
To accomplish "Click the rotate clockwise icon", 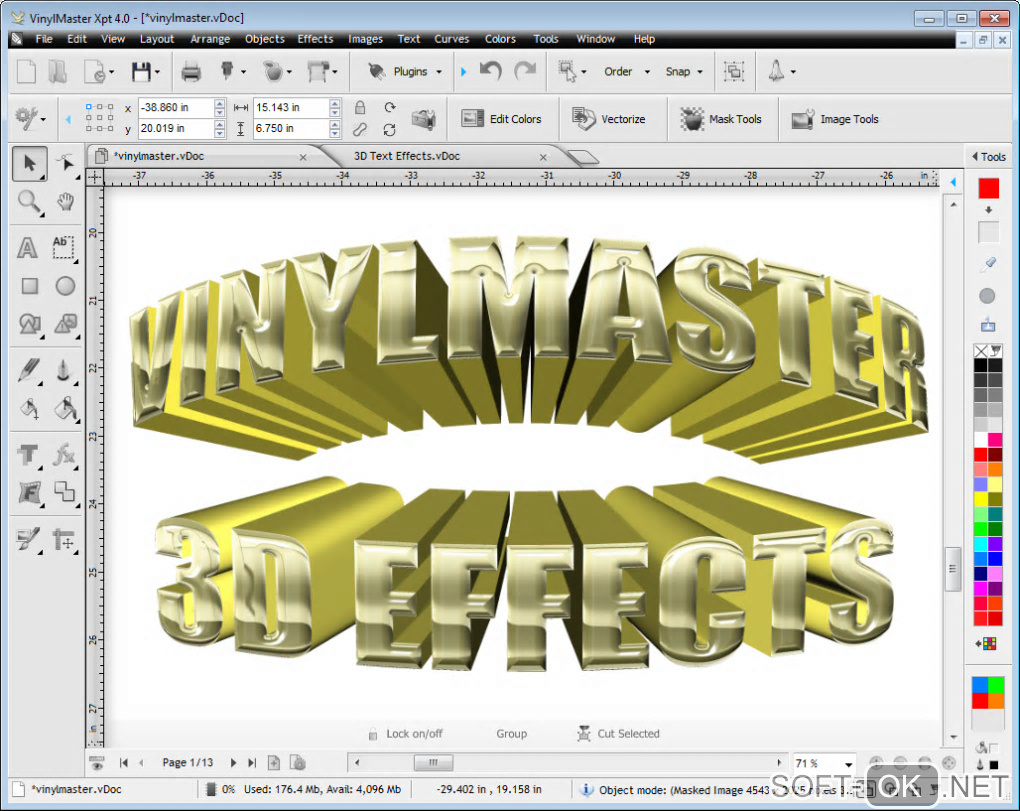I will [390, 107].
